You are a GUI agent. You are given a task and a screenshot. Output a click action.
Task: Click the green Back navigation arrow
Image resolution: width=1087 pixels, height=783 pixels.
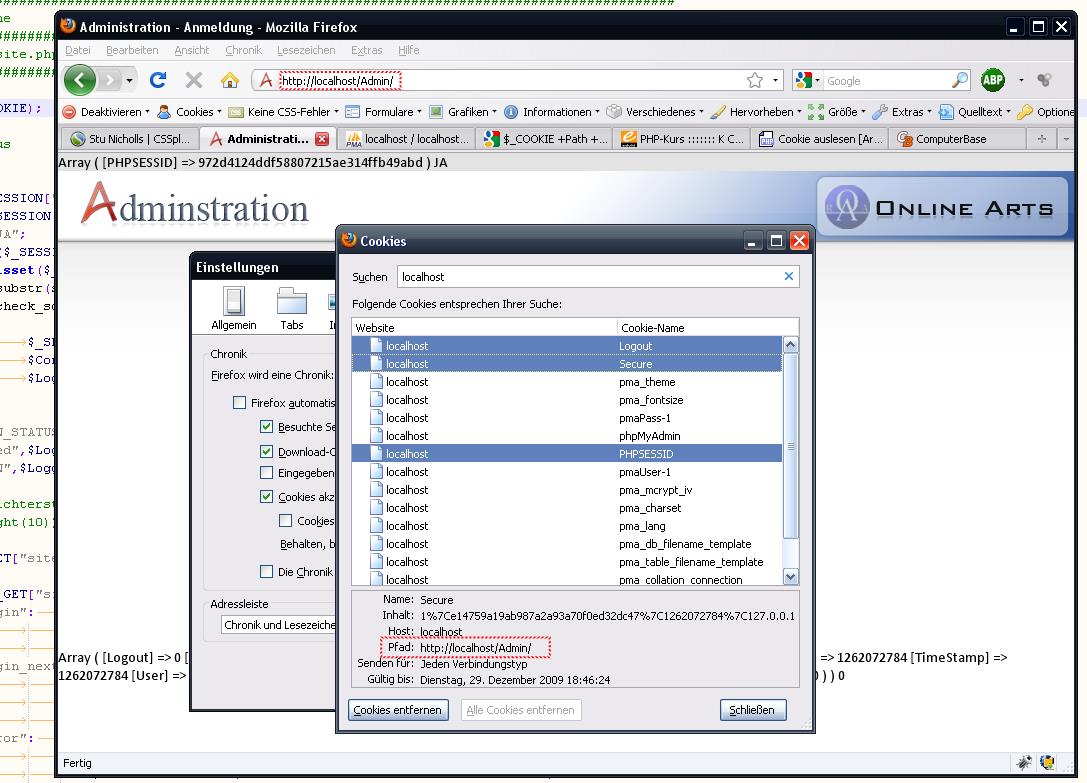tap(80, 80)
